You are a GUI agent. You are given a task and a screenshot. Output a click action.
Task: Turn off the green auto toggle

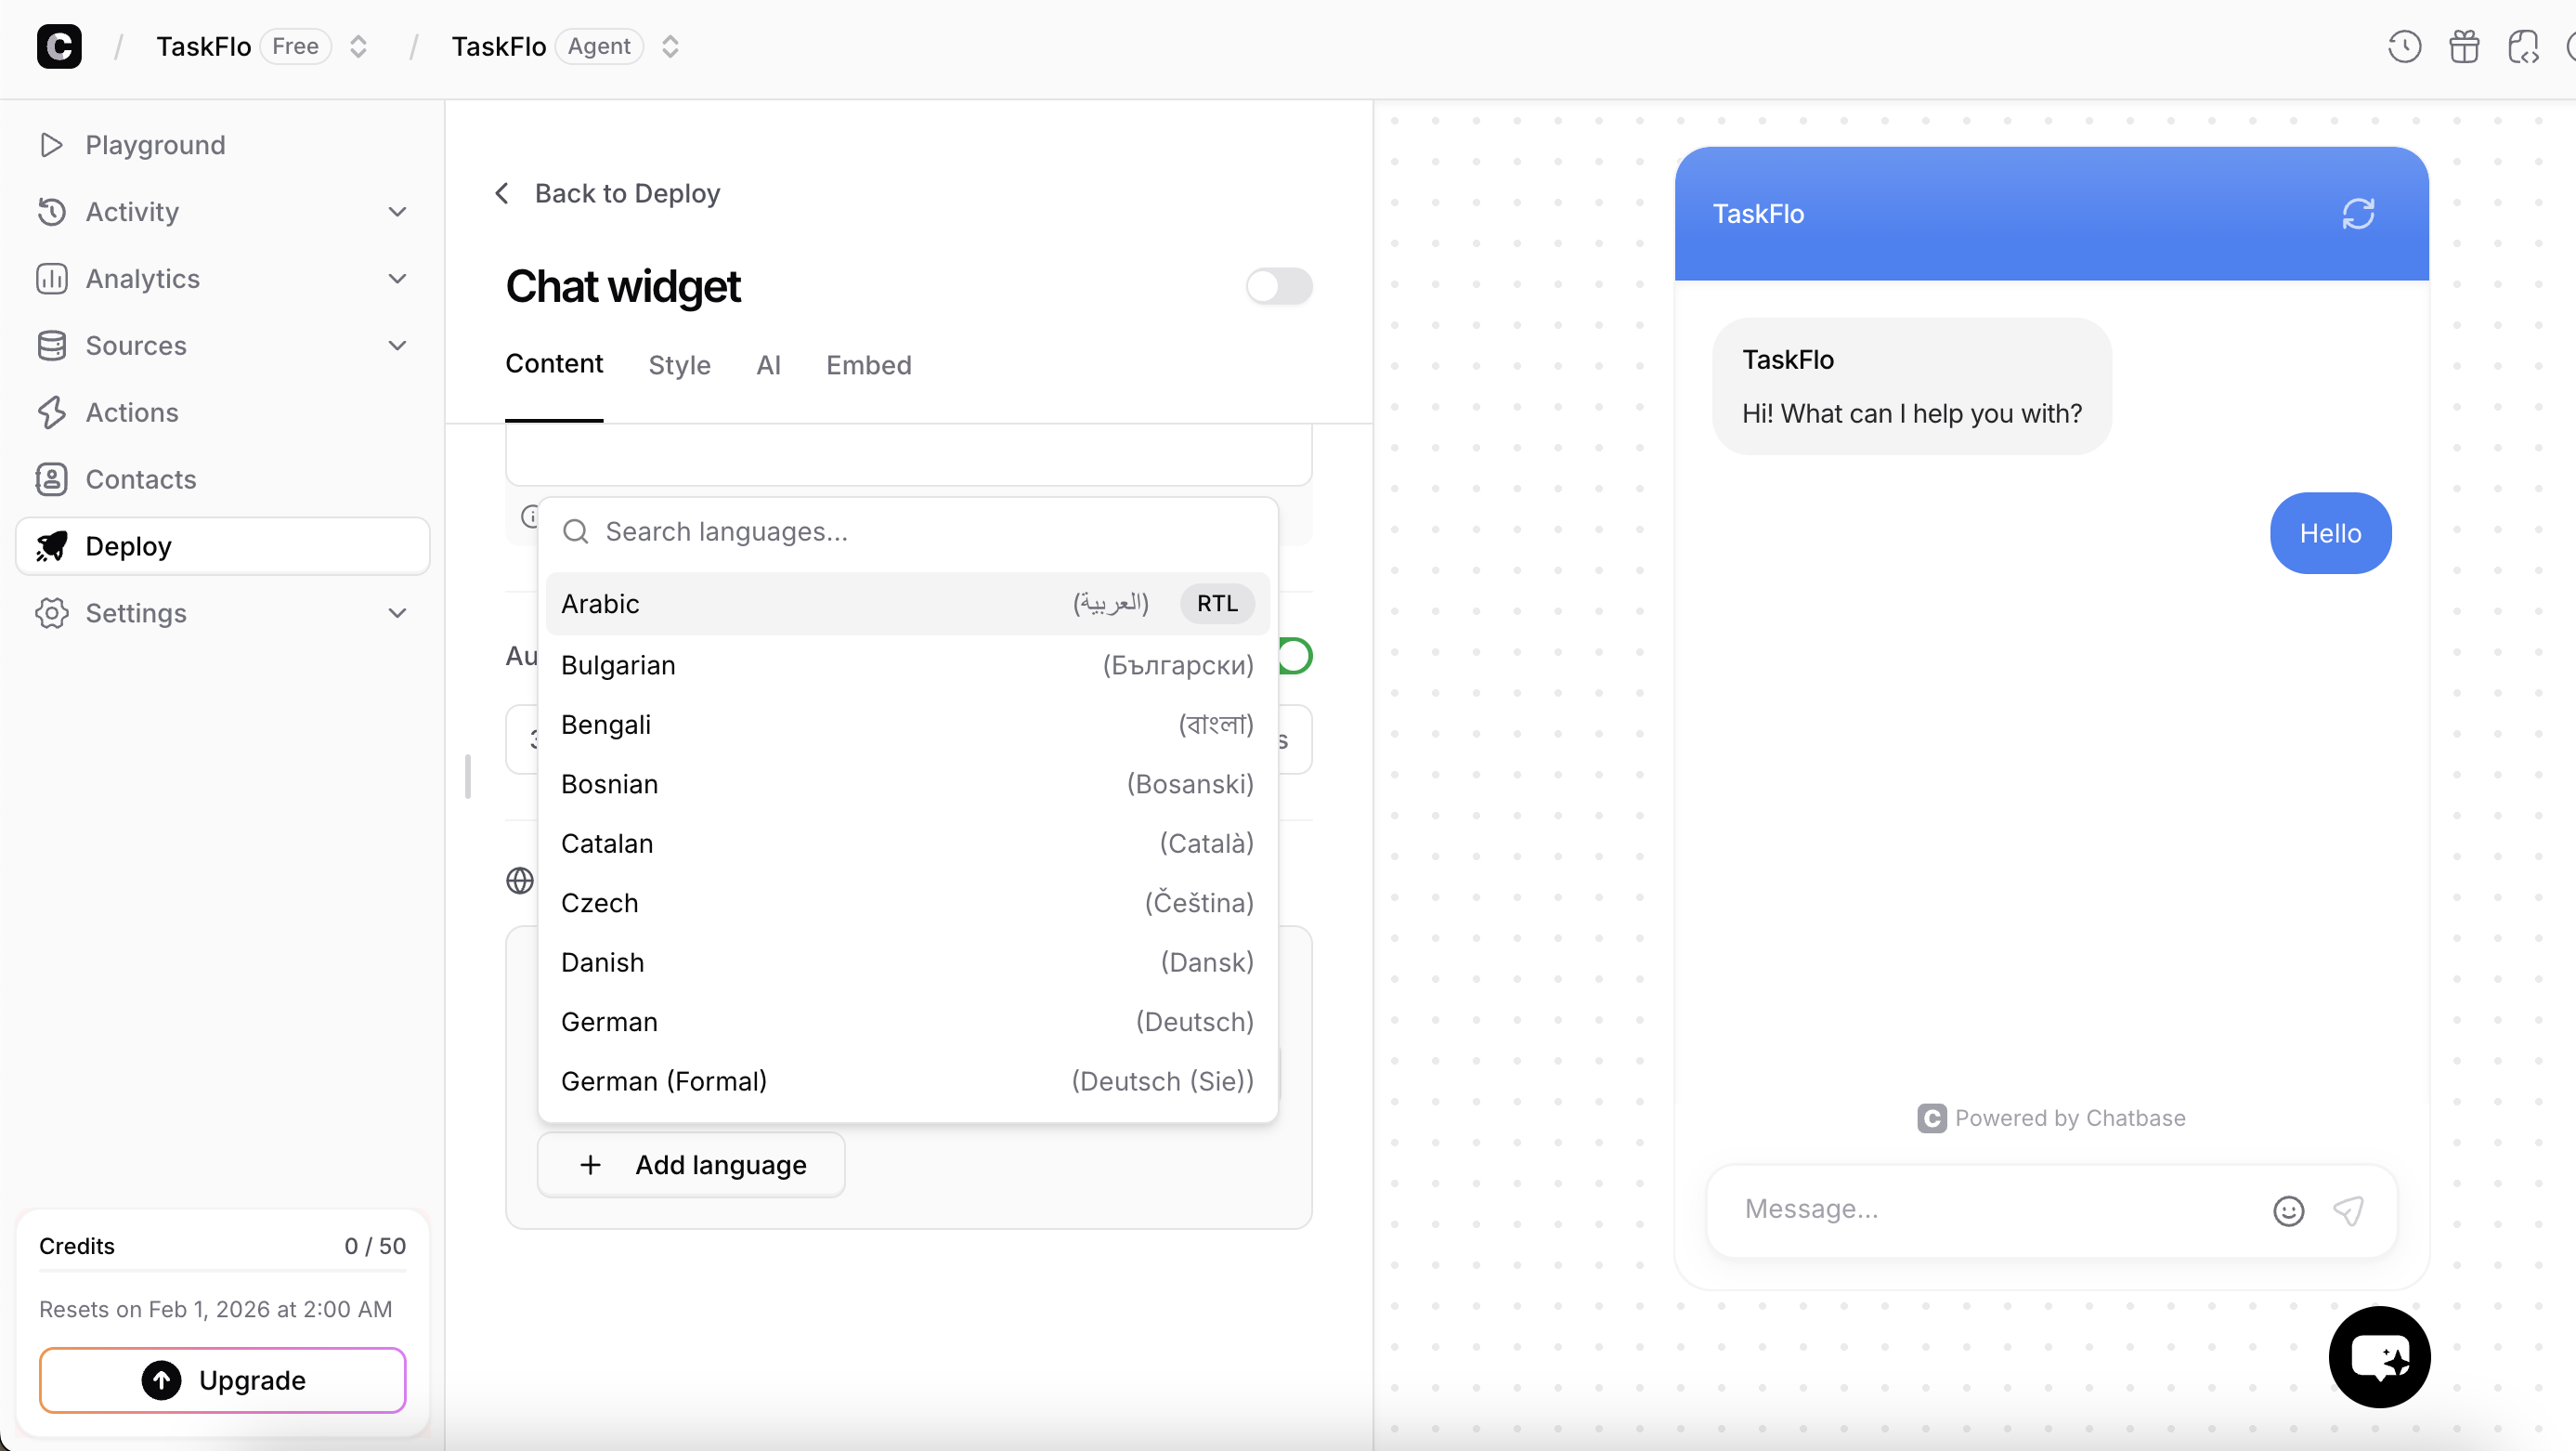1295,656
